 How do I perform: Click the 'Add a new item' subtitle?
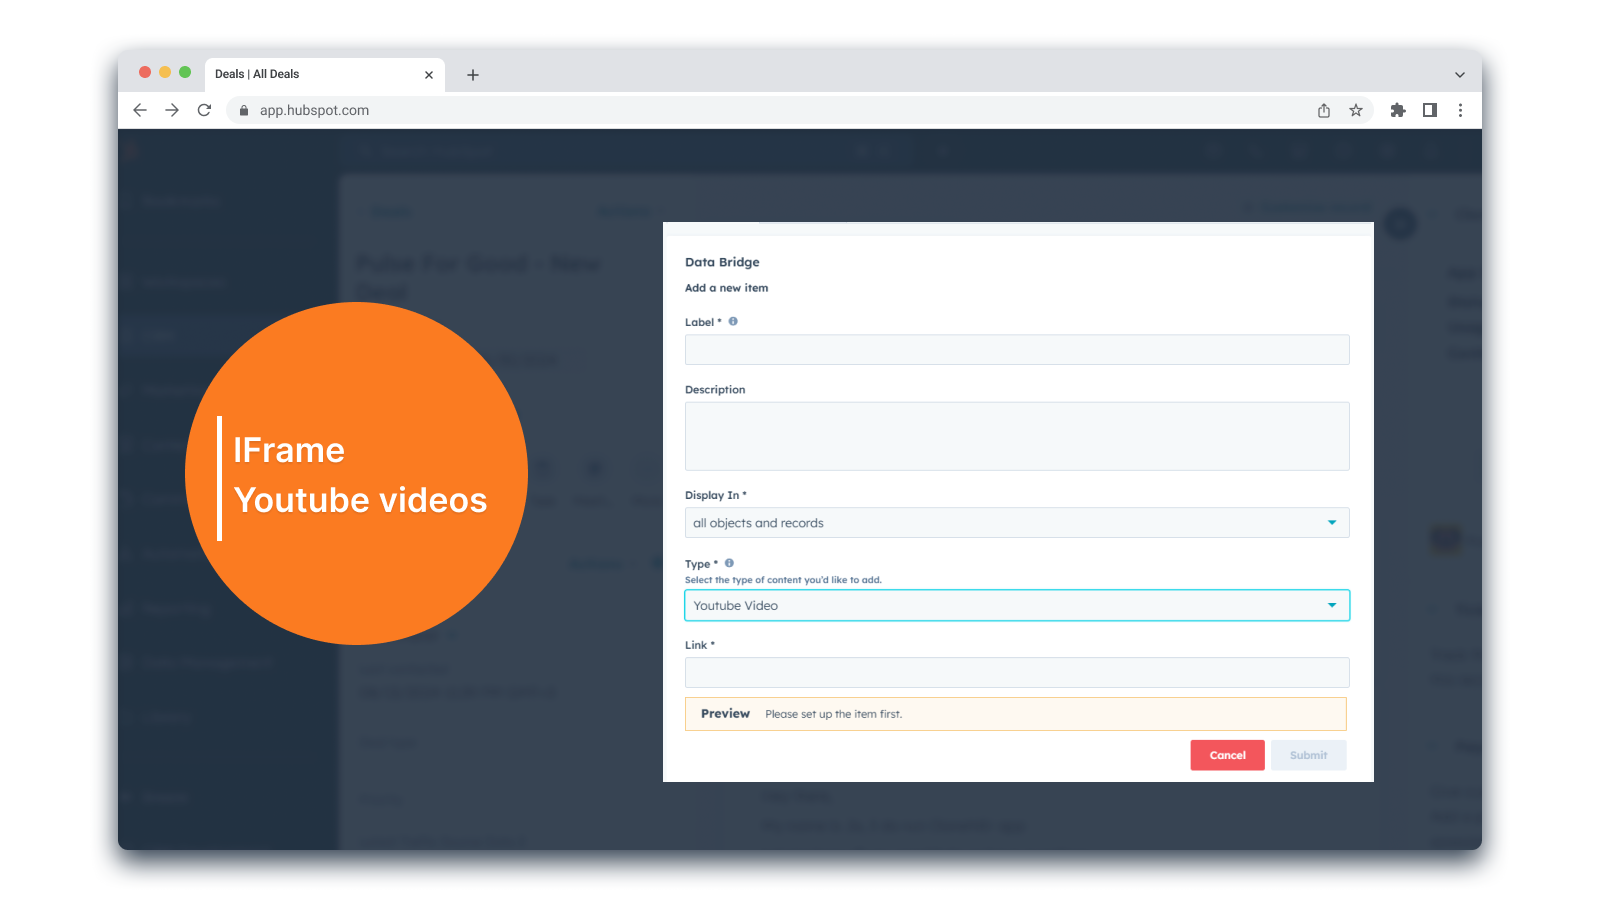pos(726,288)
